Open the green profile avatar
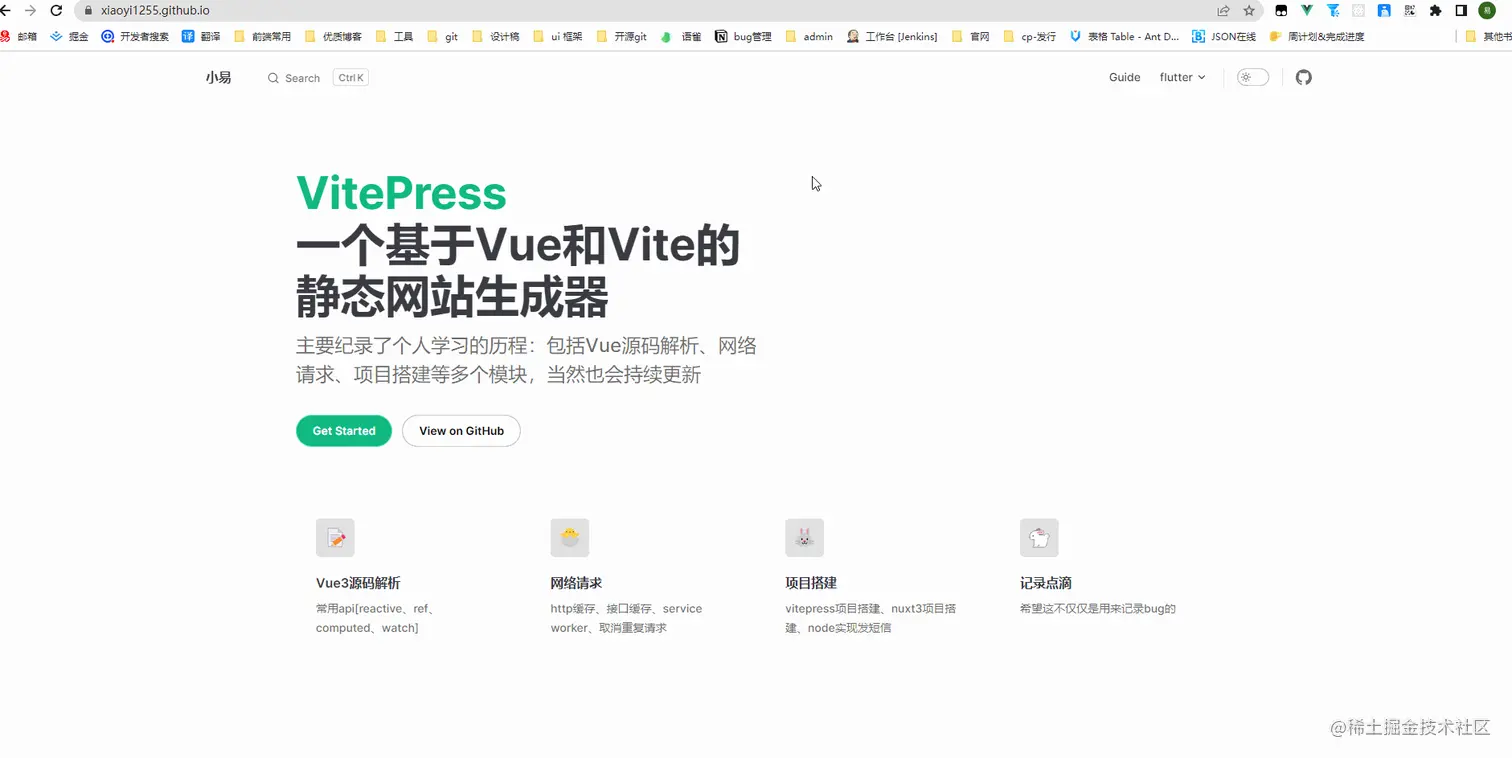This screenshot has height=758, width=1512. [1487, 10]
